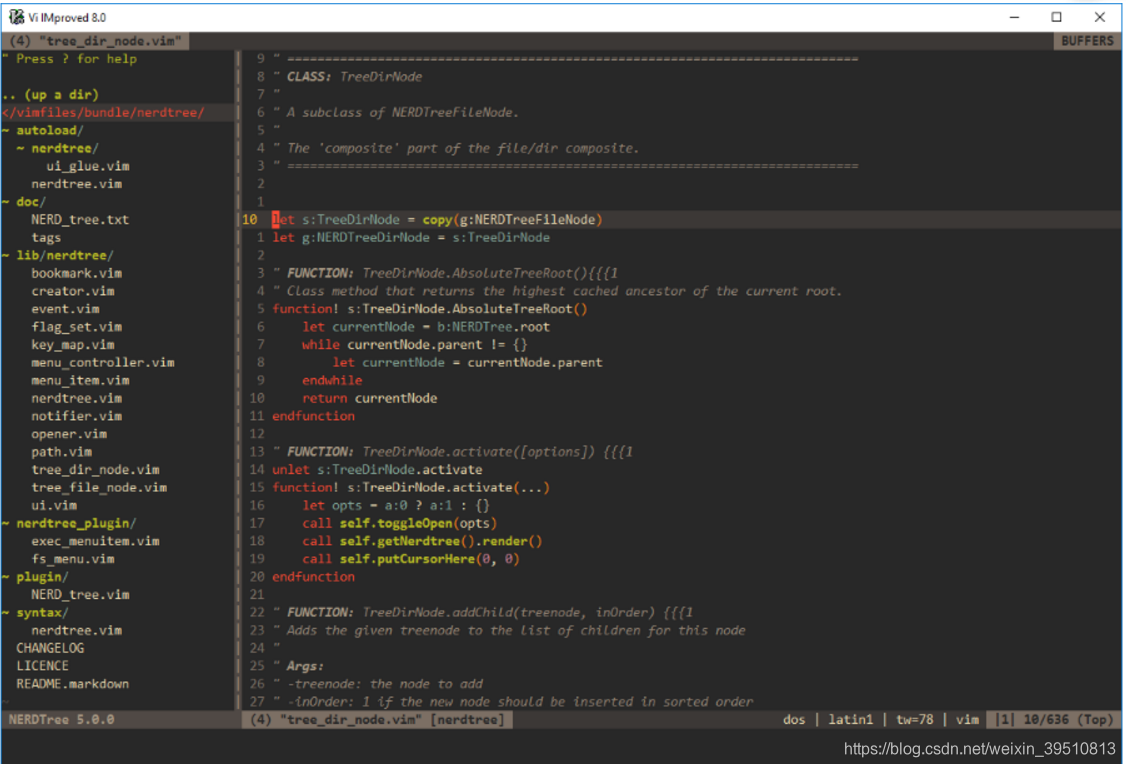Open tree_file_node.vim file
The height and width of the screenshot is (768, 1126).
[x=99, y=487]
